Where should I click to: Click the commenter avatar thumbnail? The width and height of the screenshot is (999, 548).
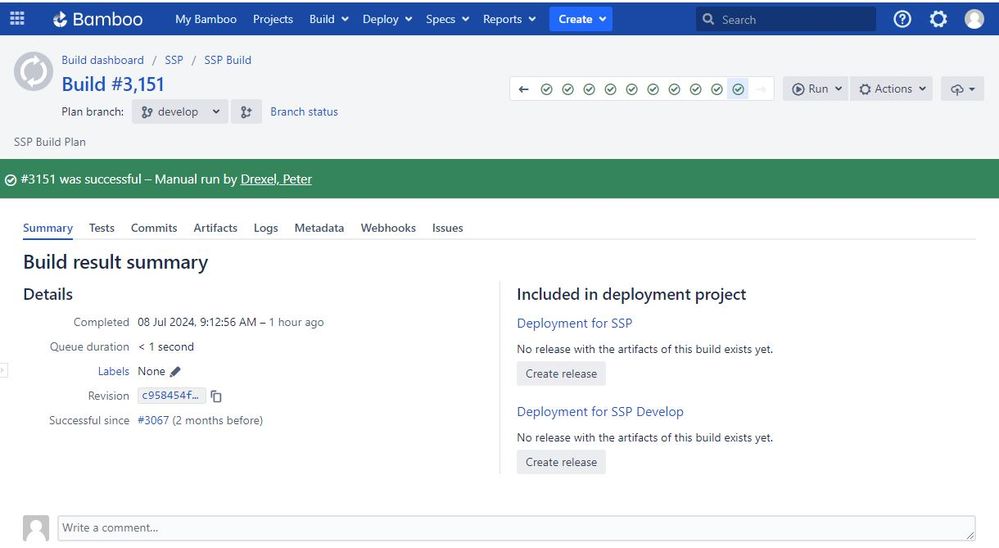36,528
